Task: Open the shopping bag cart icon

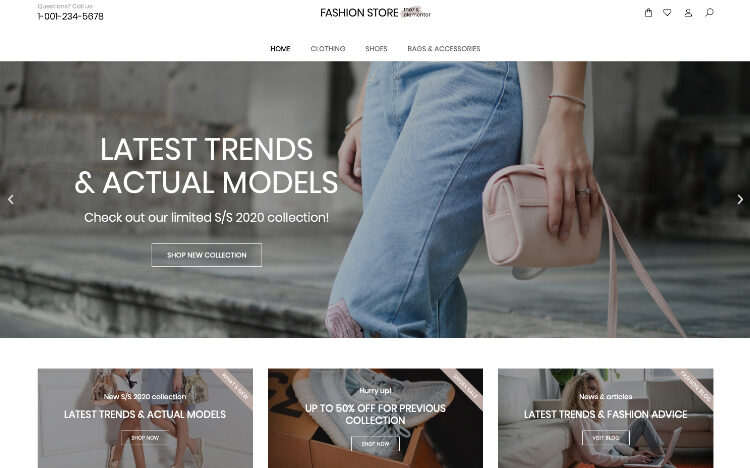Action: (x=648, y=13)
